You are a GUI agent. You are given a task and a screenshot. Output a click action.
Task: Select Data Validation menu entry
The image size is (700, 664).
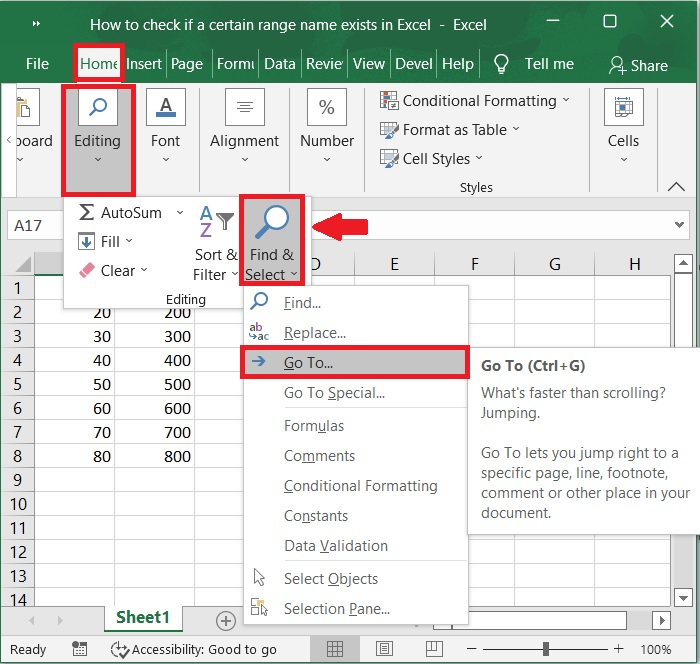pyautogui.click(x=356, y=545)
